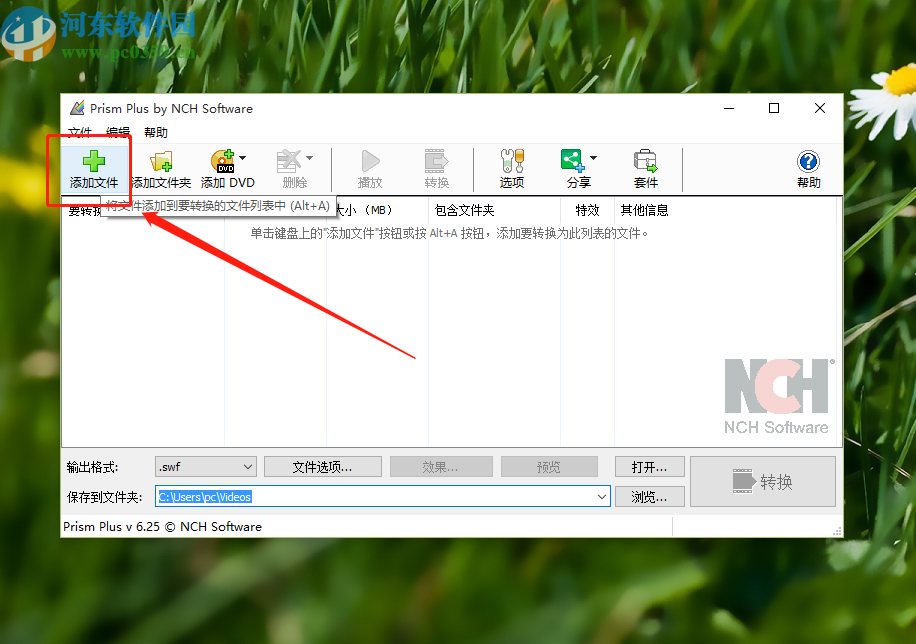Click the Help (帮助) question mark icon
Viewport: 916px width, 644px height.
tap(809, 161)
